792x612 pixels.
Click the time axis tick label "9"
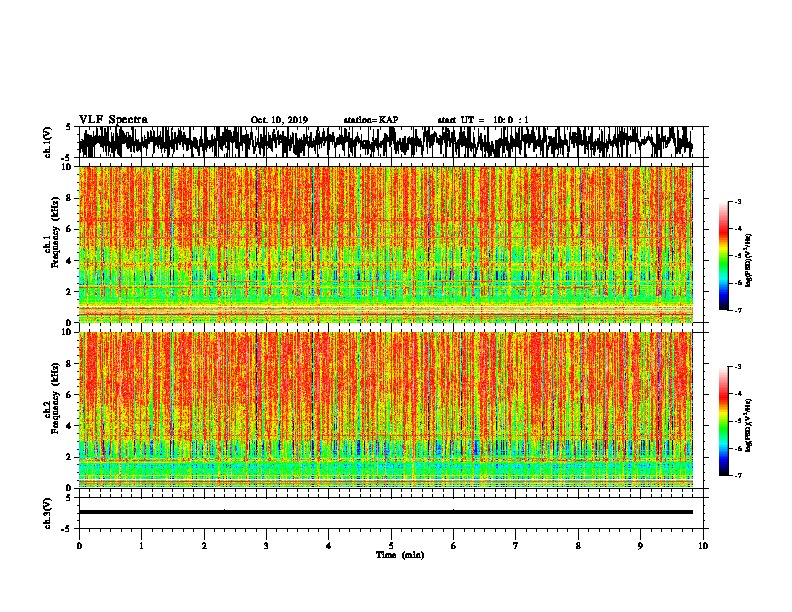tap(640, 546)
